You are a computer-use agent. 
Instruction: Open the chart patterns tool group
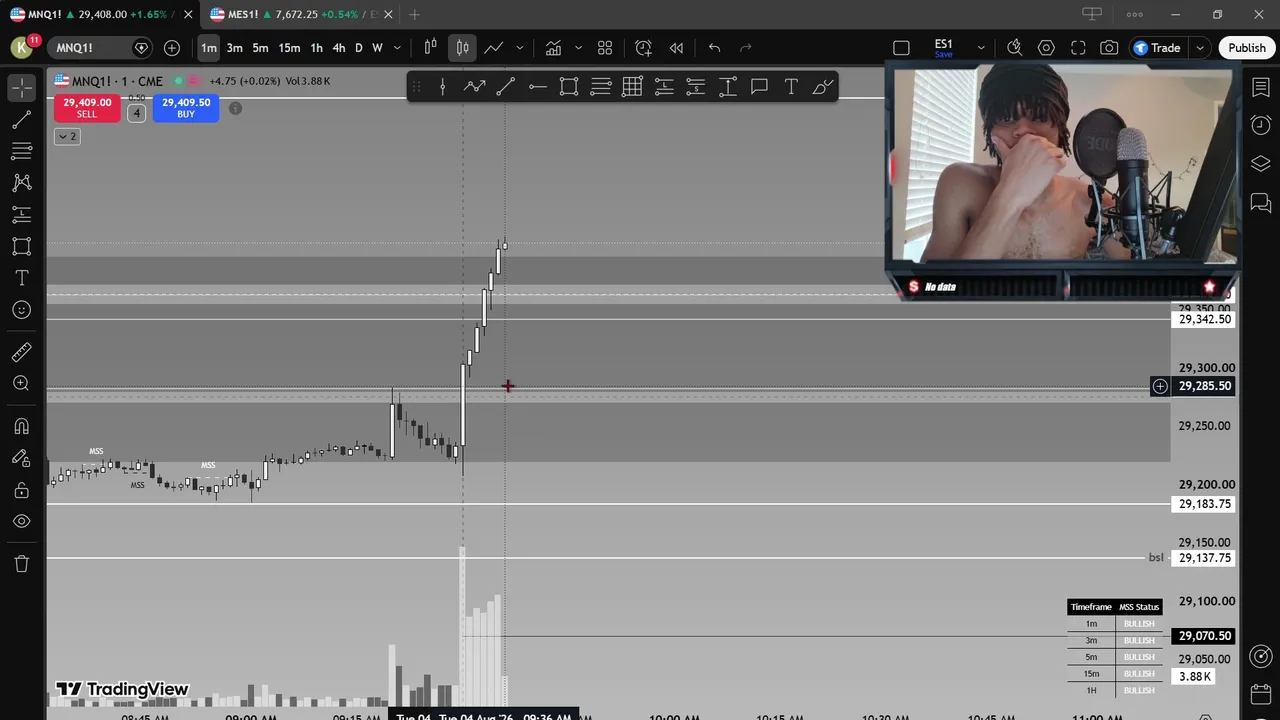pos(21,183)
